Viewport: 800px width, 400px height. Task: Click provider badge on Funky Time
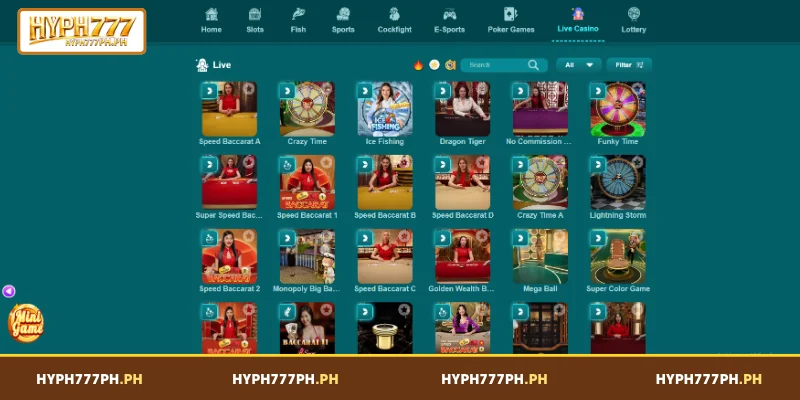coord(597,91)
